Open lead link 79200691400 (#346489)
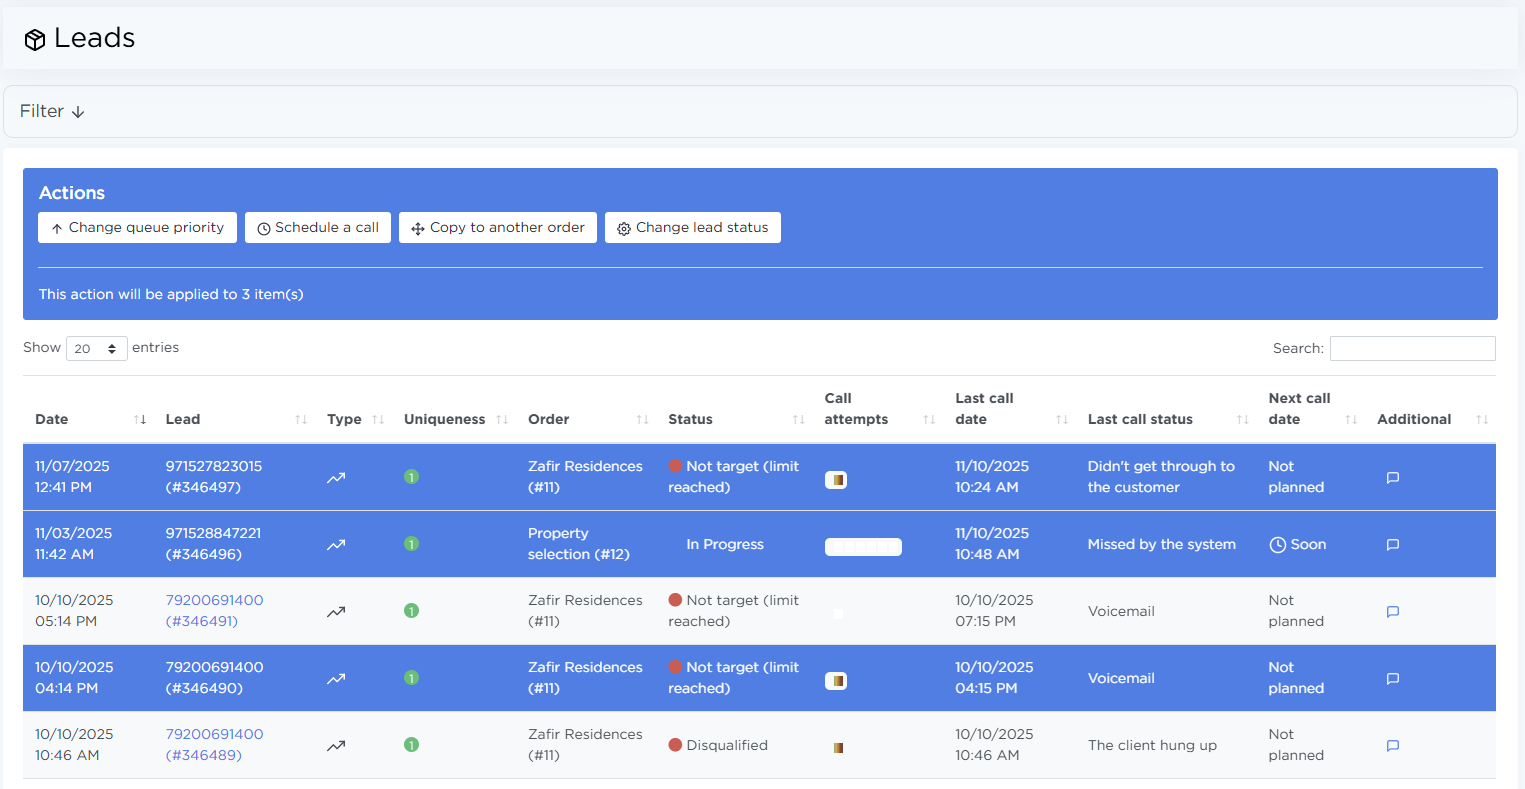Viewport: 1525px width, 789px height. [214, 744]
